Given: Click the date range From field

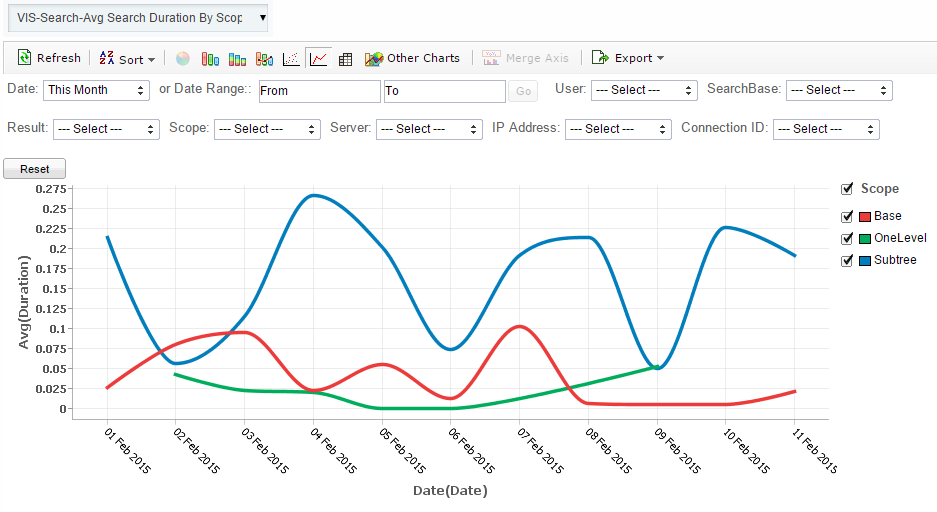Looking at the screenshot, I should 319,91.
